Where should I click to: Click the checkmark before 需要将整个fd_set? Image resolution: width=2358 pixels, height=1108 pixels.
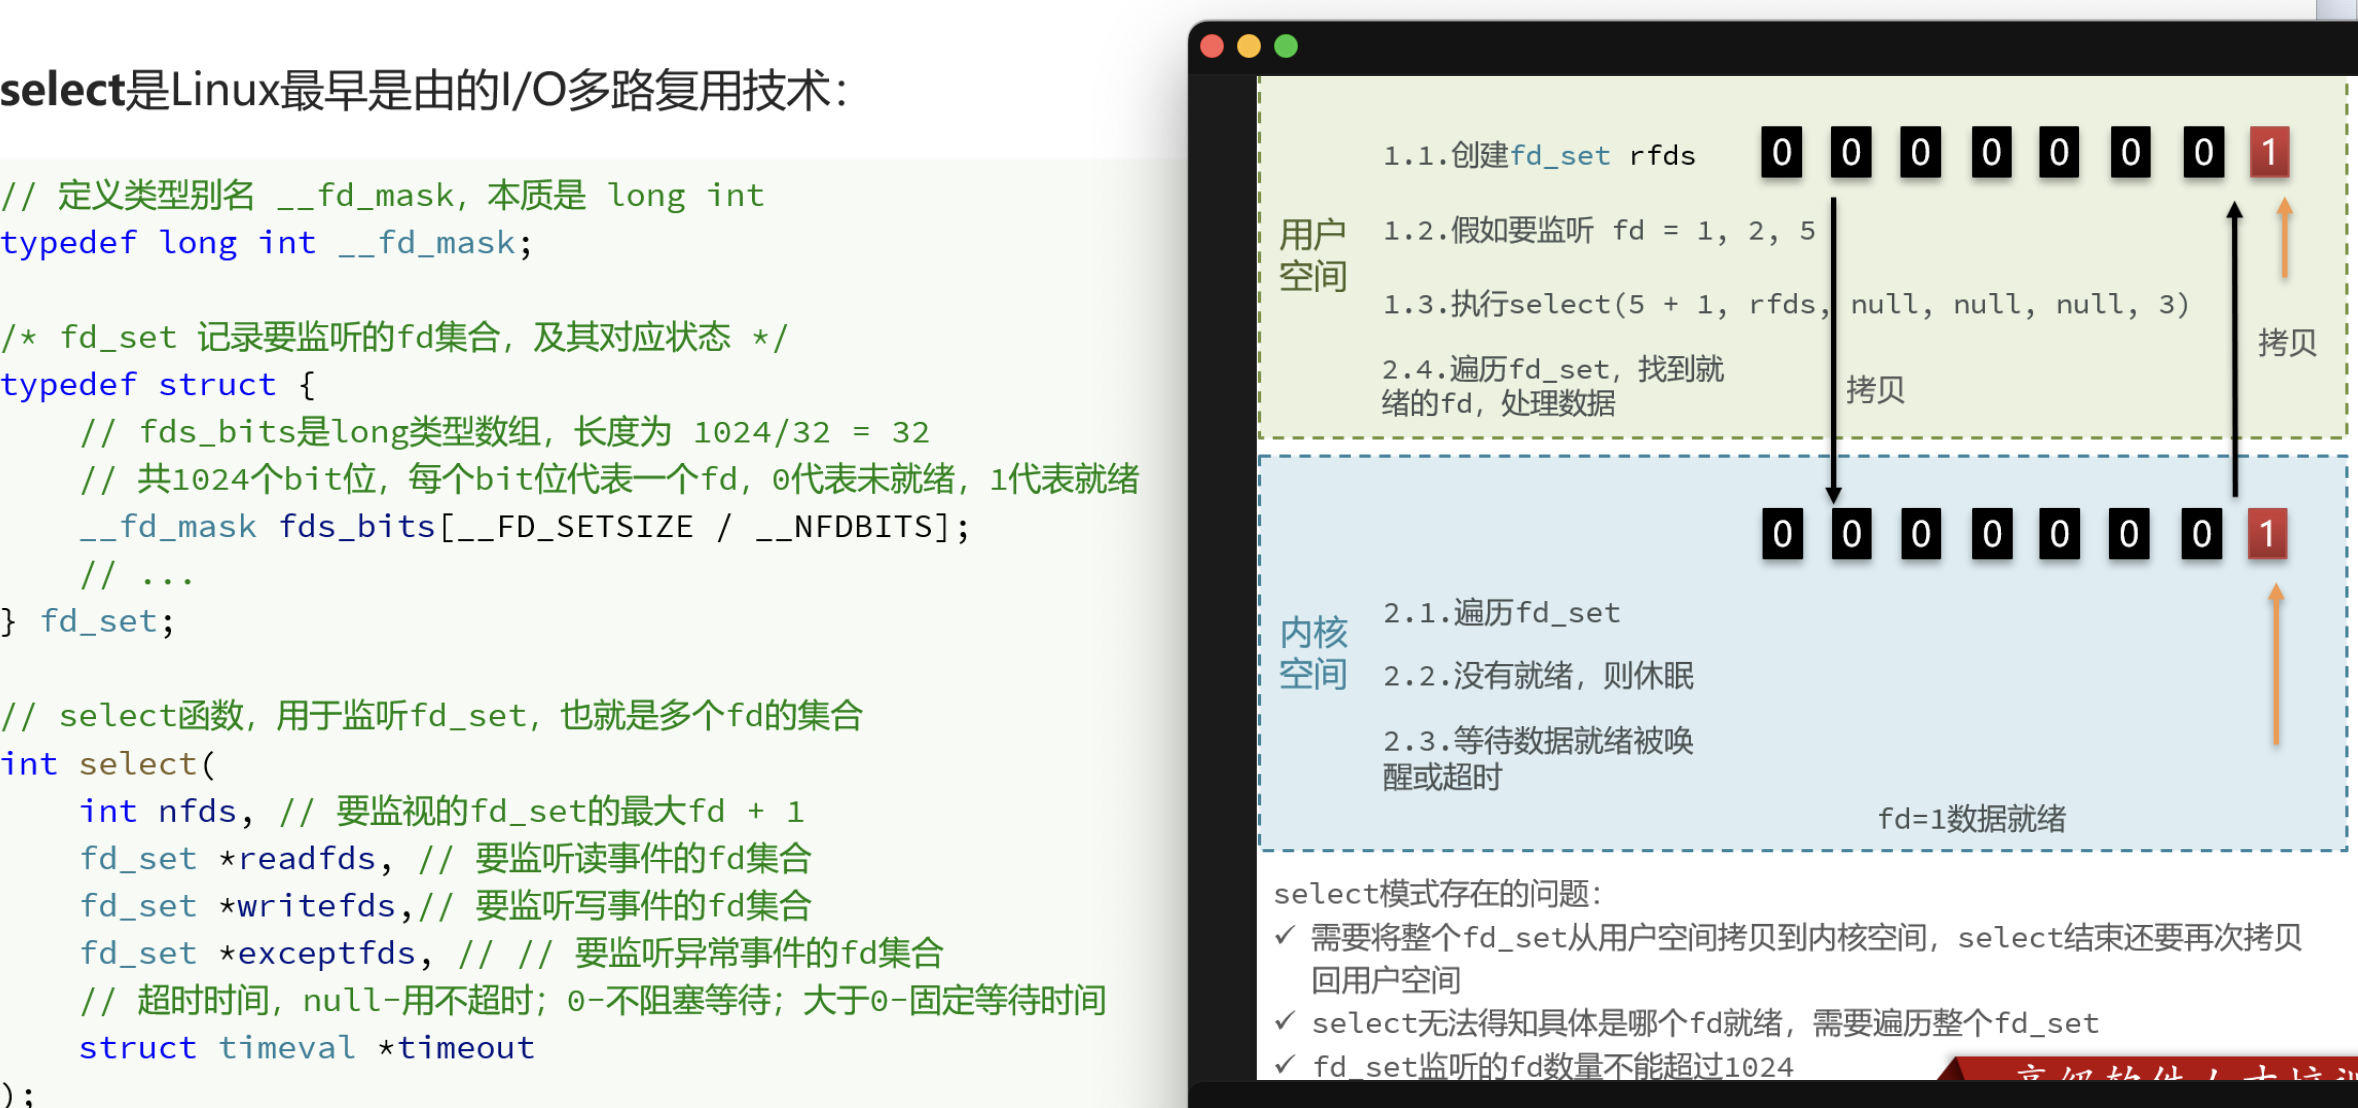point(1286,936)
